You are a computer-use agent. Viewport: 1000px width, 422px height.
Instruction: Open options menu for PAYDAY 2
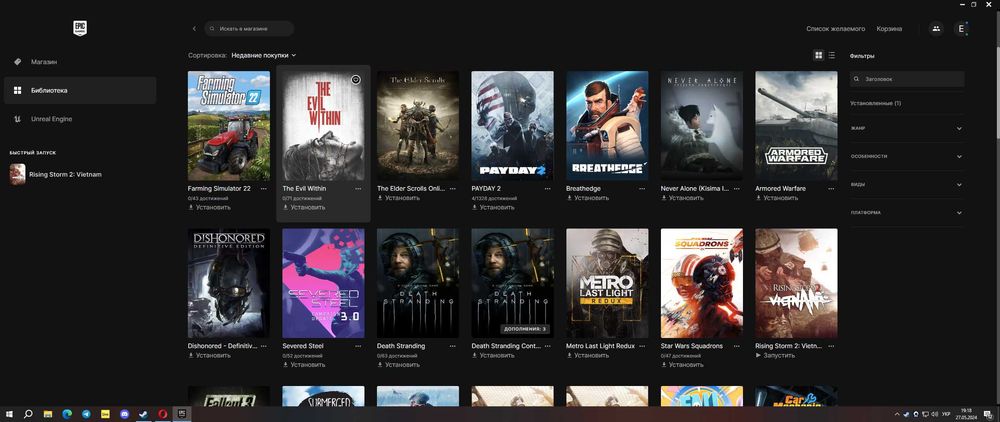(547, 189)
